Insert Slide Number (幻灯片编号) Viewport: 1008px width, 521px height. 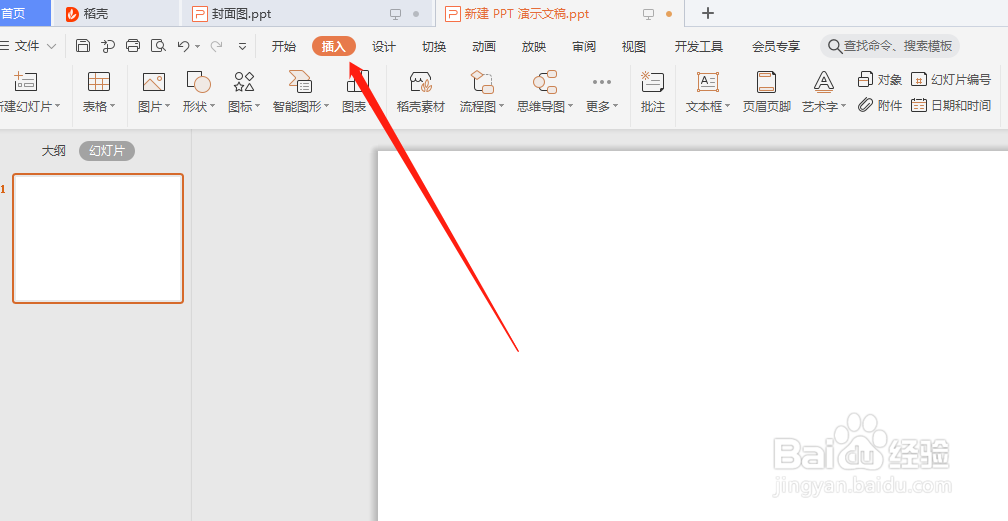[x=951, y=80]
